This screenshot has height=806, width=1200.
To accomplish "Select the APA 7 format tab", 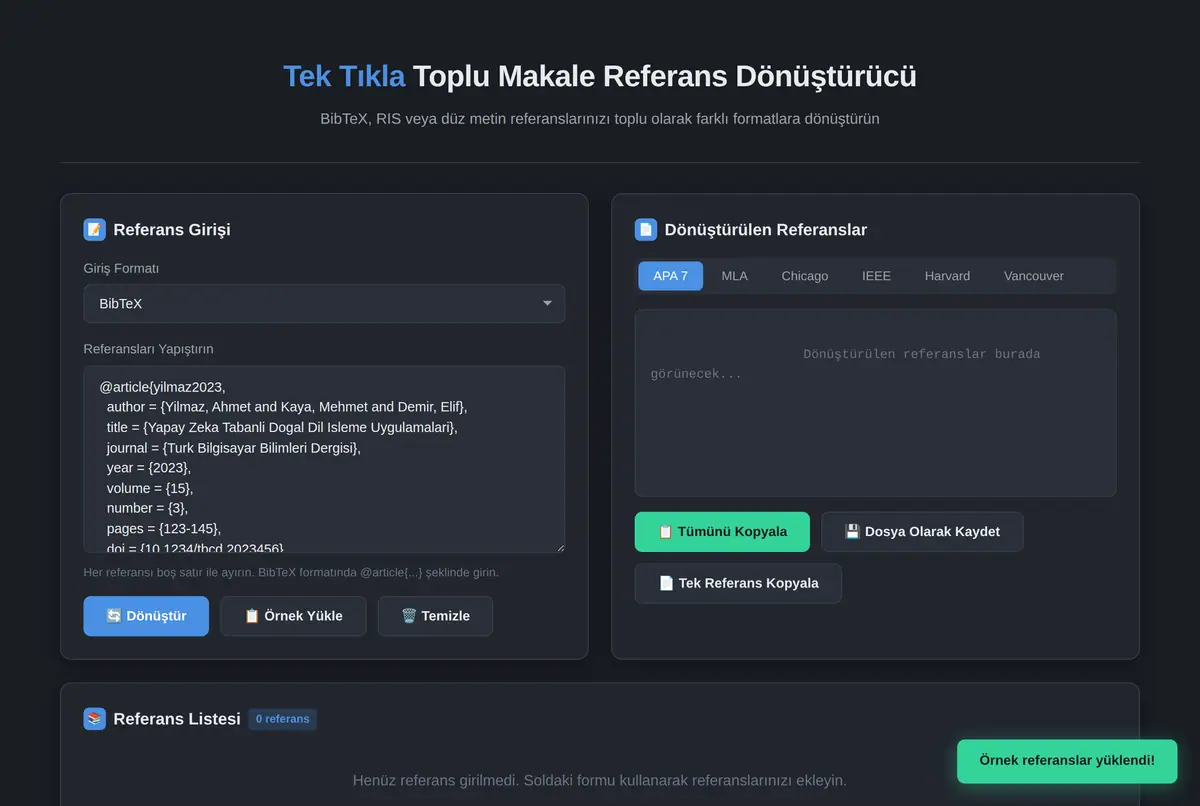I will [670, 276].
